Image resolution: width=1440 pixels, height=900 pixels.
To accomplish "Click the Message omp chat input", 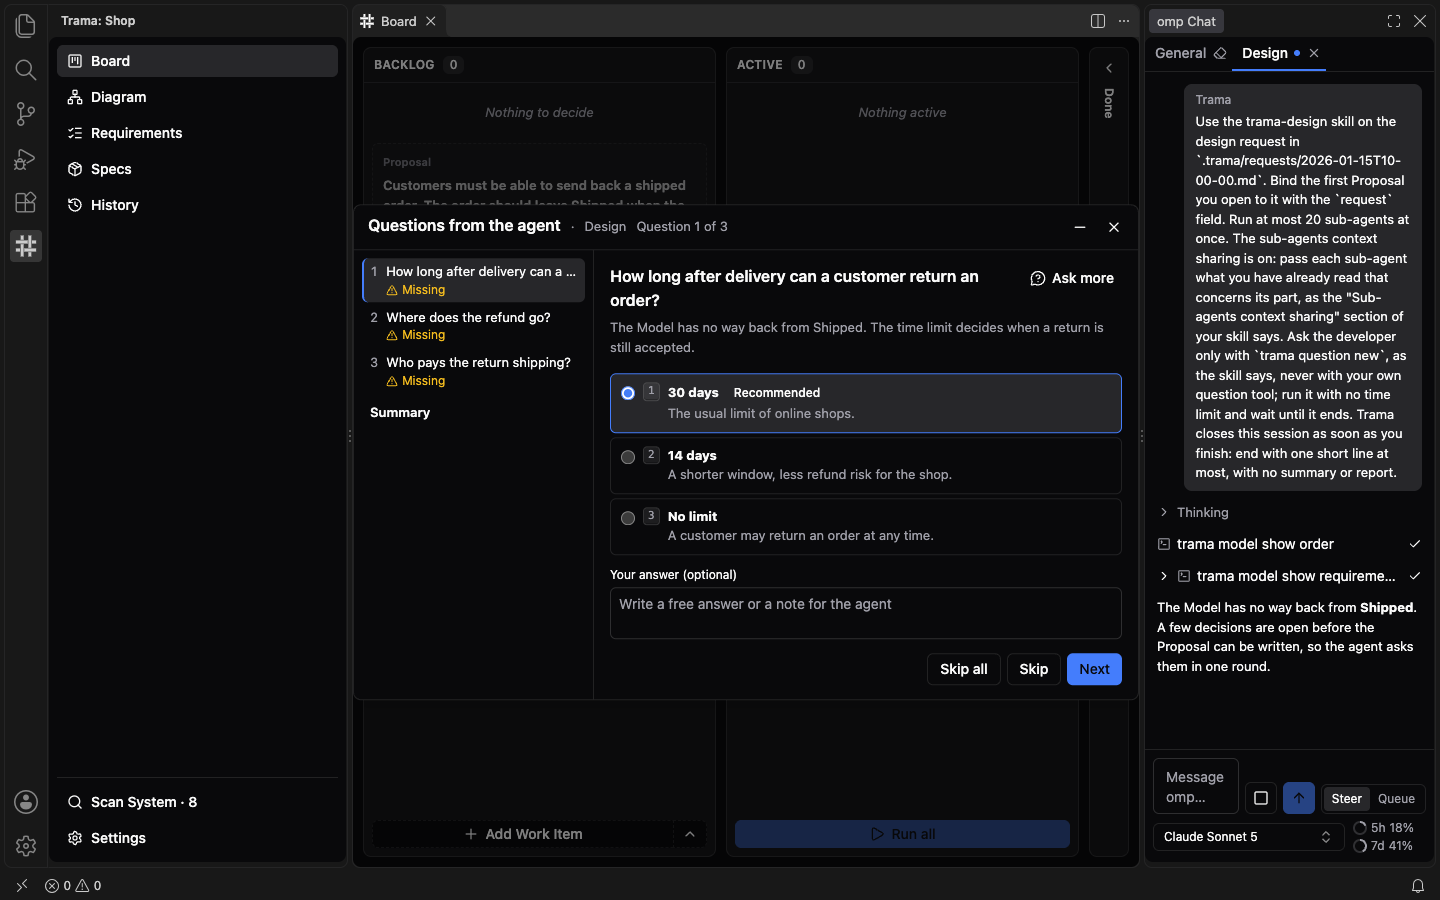I will [x=1195, y=787].
